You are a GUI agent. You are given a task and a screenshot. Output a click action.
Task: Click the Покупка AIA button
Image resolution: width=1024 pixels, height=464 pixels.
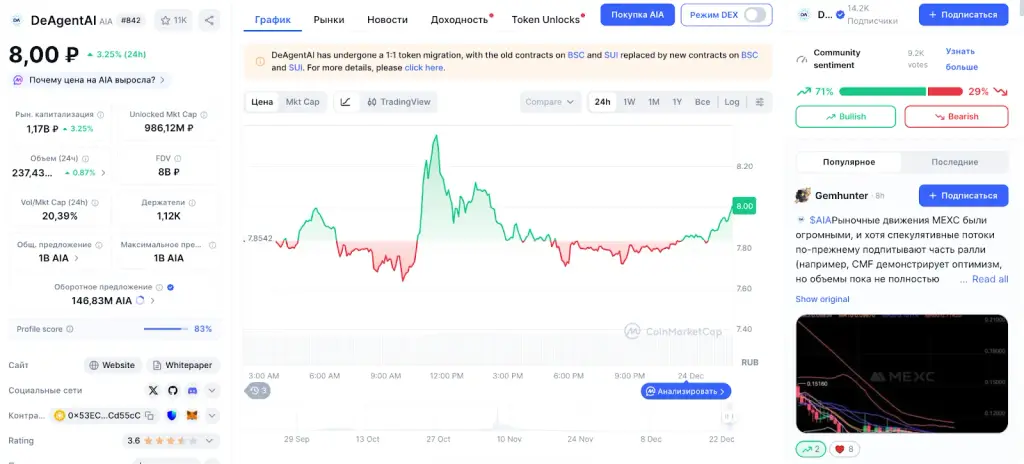click(637, 15)
